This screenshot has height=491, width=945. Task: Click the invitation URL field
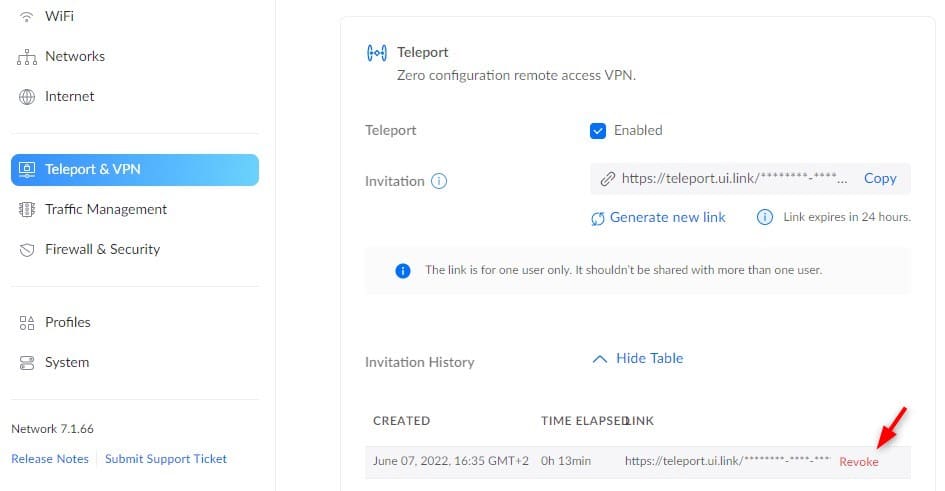750,179
